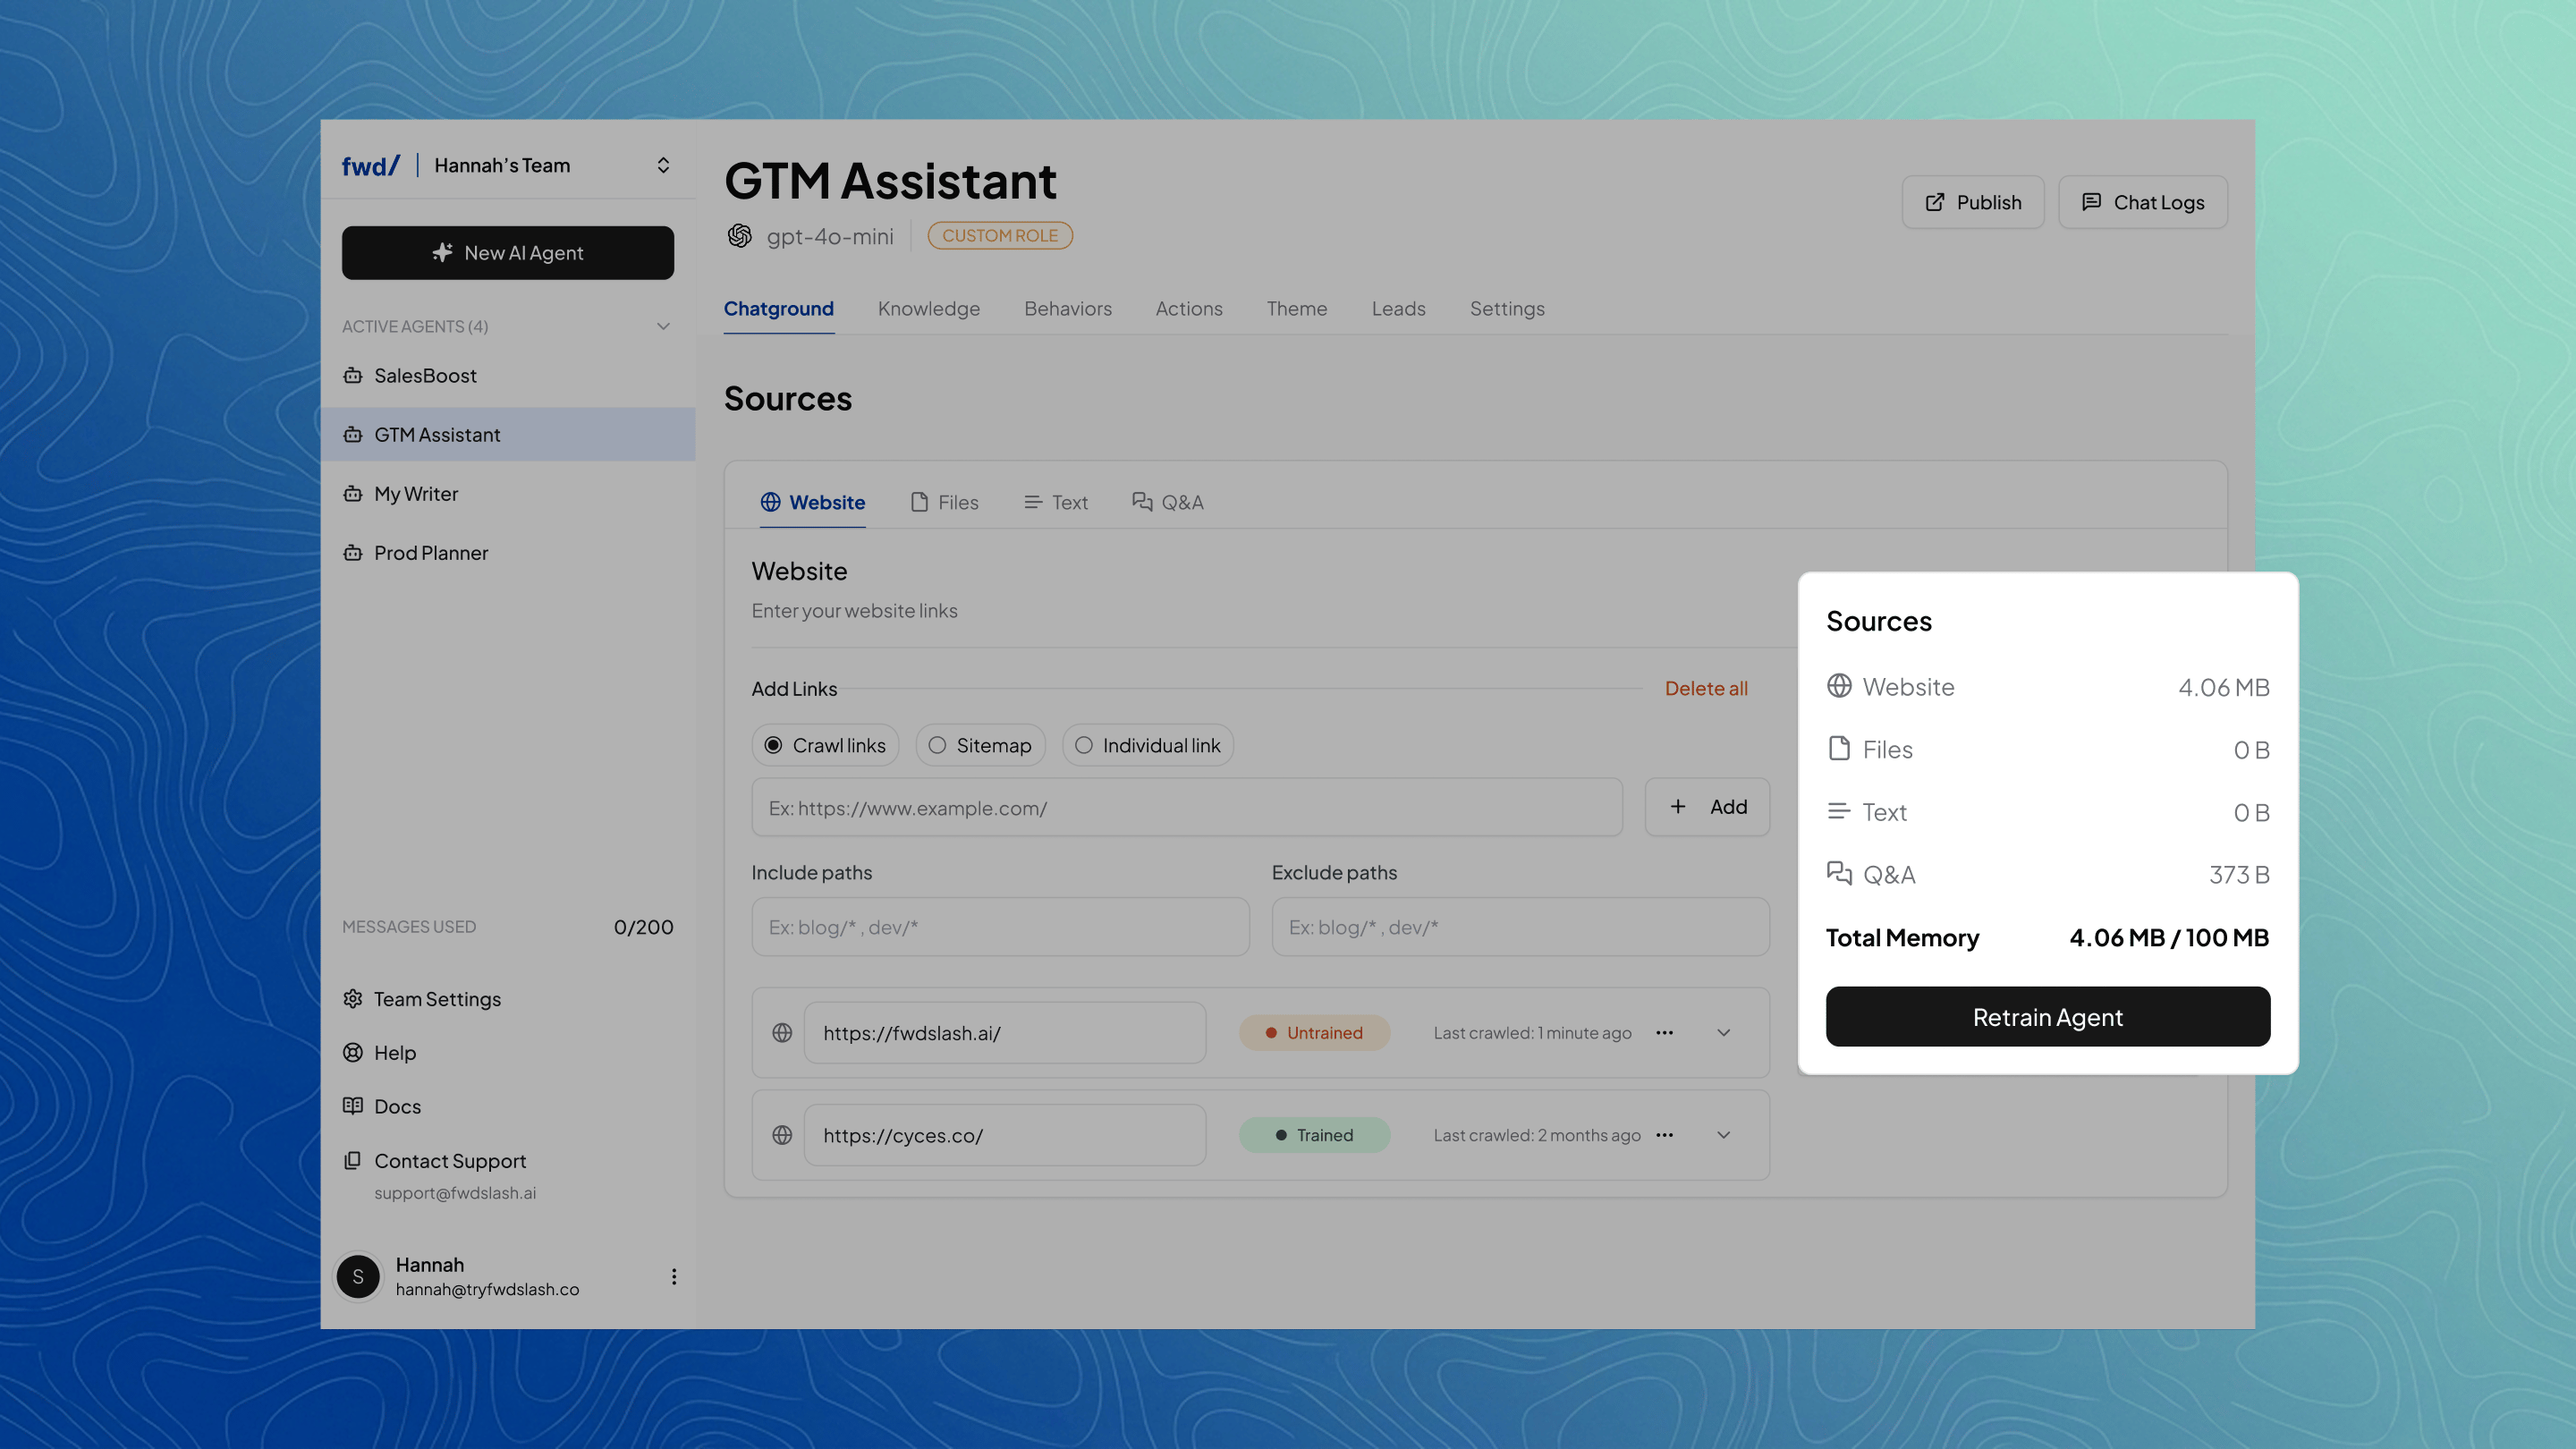Open more options for cyces.co row

tap(1664, 1135)
